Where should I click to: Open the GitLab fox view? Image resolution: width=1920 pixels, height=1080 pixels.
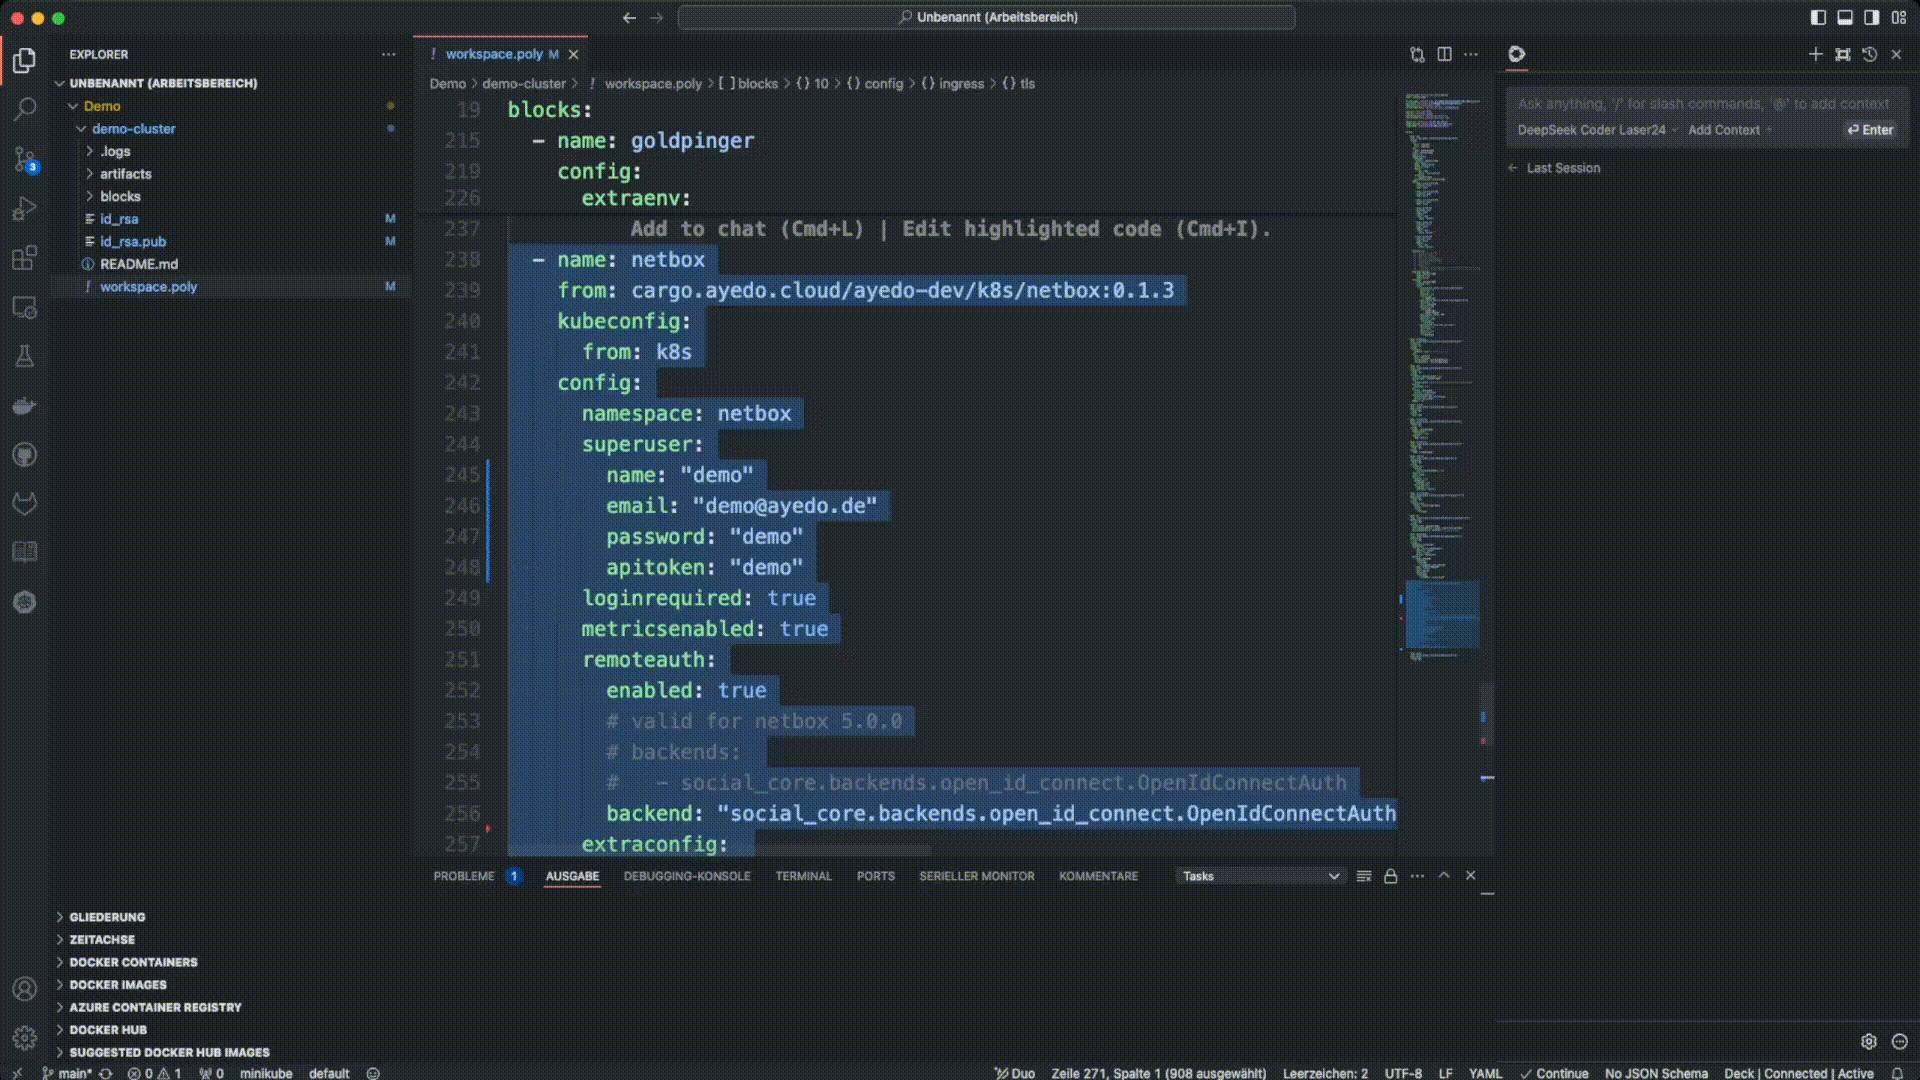click(25, 504)
